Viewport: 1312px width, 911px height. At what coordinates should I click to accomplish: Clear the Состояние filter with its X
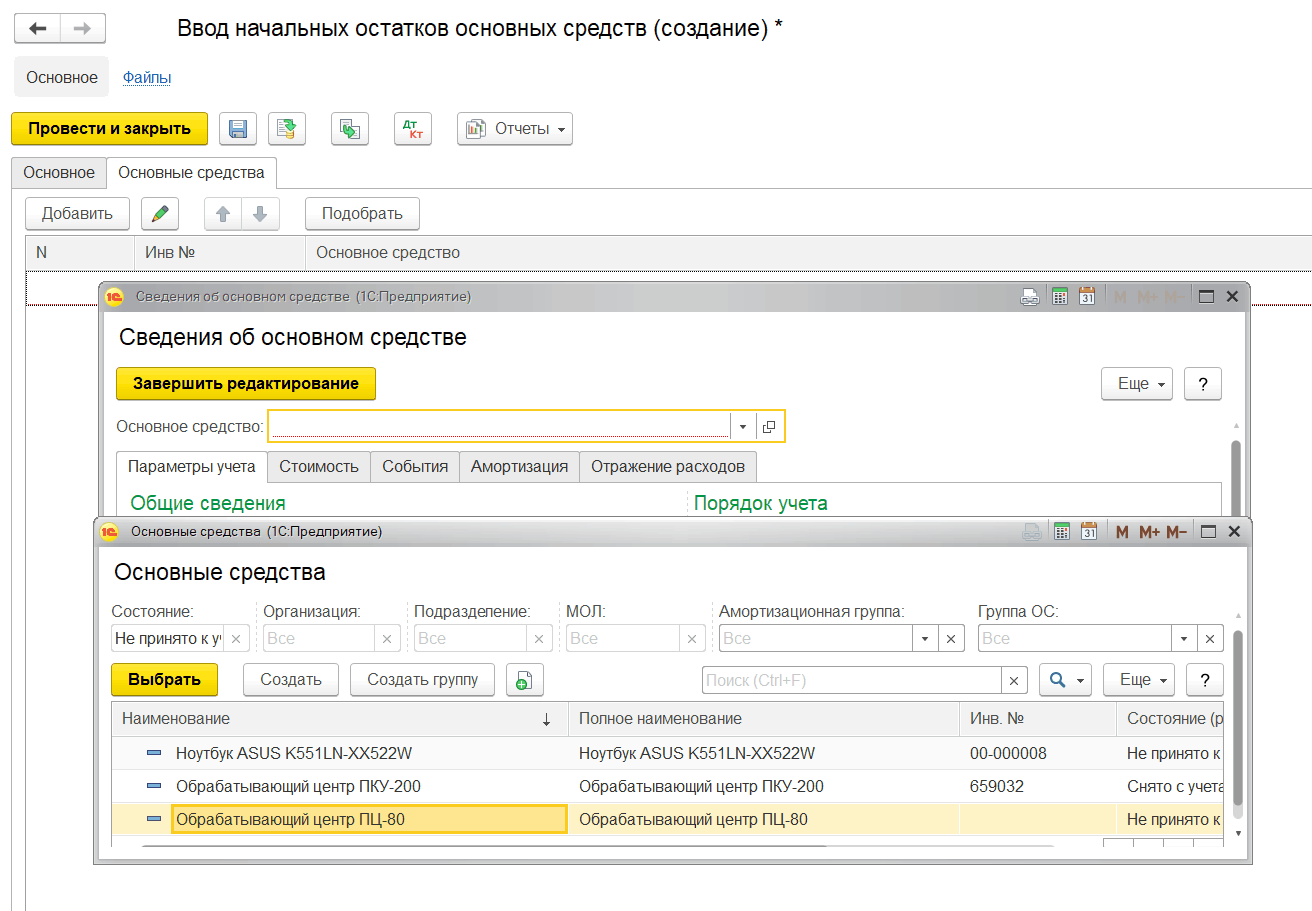pos(236,638)
